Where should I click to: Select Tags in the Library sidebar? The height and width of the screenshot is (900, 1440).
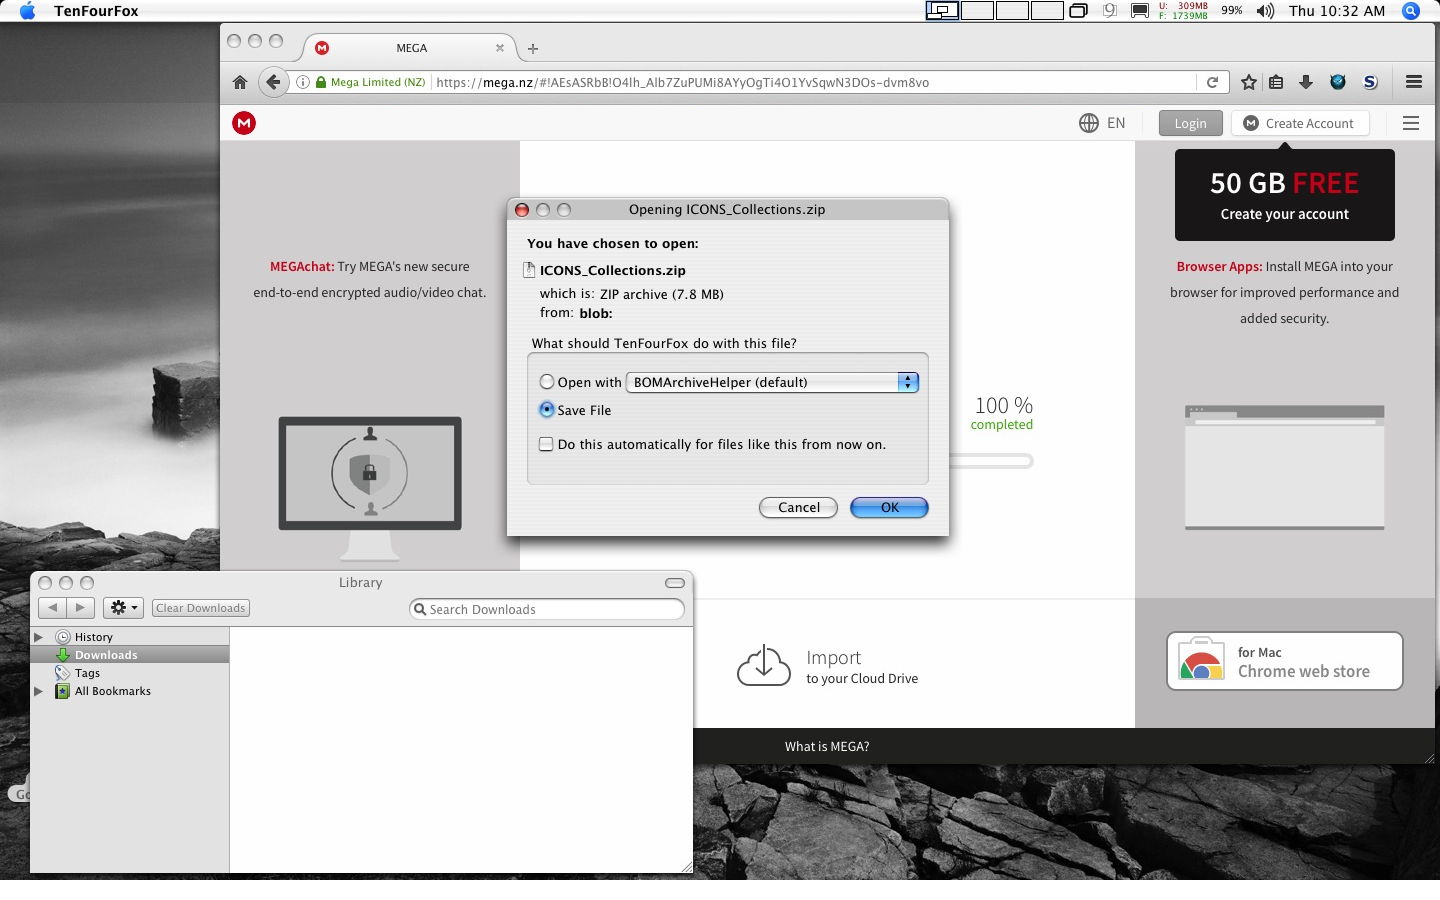click(x=87, y=673)
